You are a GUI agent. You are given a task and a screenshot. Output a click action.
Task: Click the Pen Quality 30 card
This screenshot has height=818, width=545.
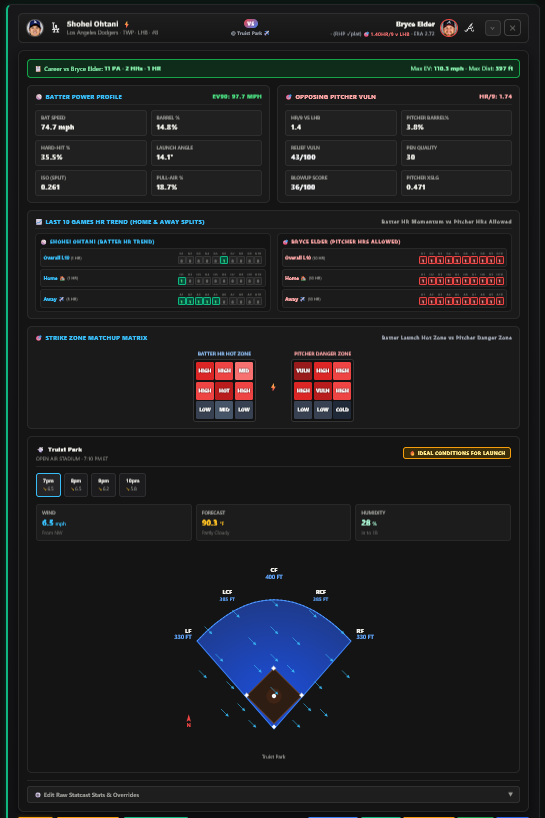pyautogui.click(x=456, y=153)
